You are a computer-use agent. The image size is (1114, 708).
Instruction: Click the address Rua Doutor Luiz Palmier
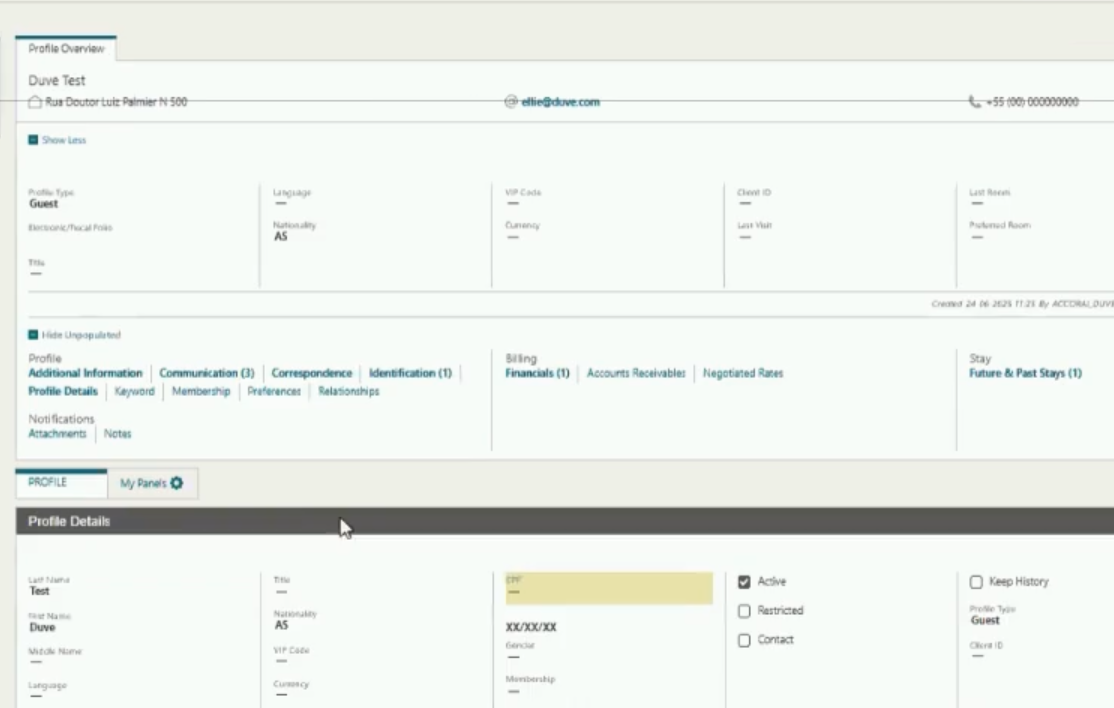tap(117, 102)
